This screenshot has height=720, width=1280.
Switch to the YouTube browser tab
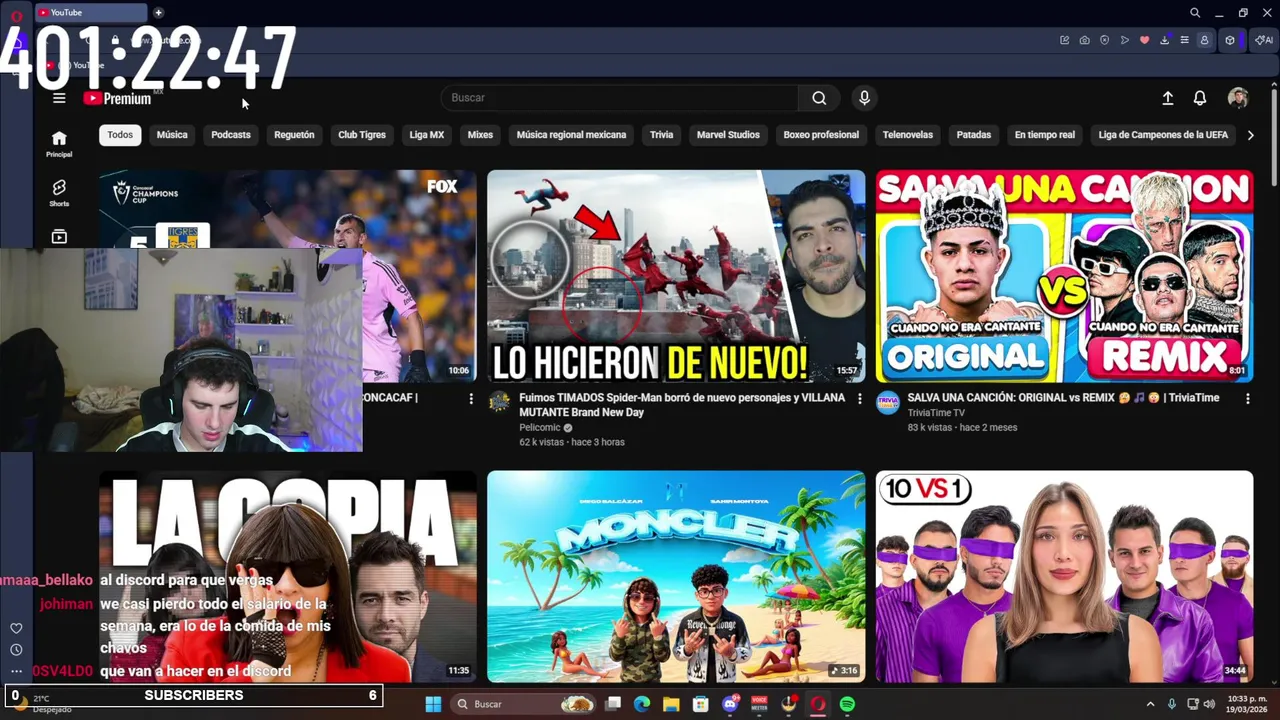coord(90,12)
